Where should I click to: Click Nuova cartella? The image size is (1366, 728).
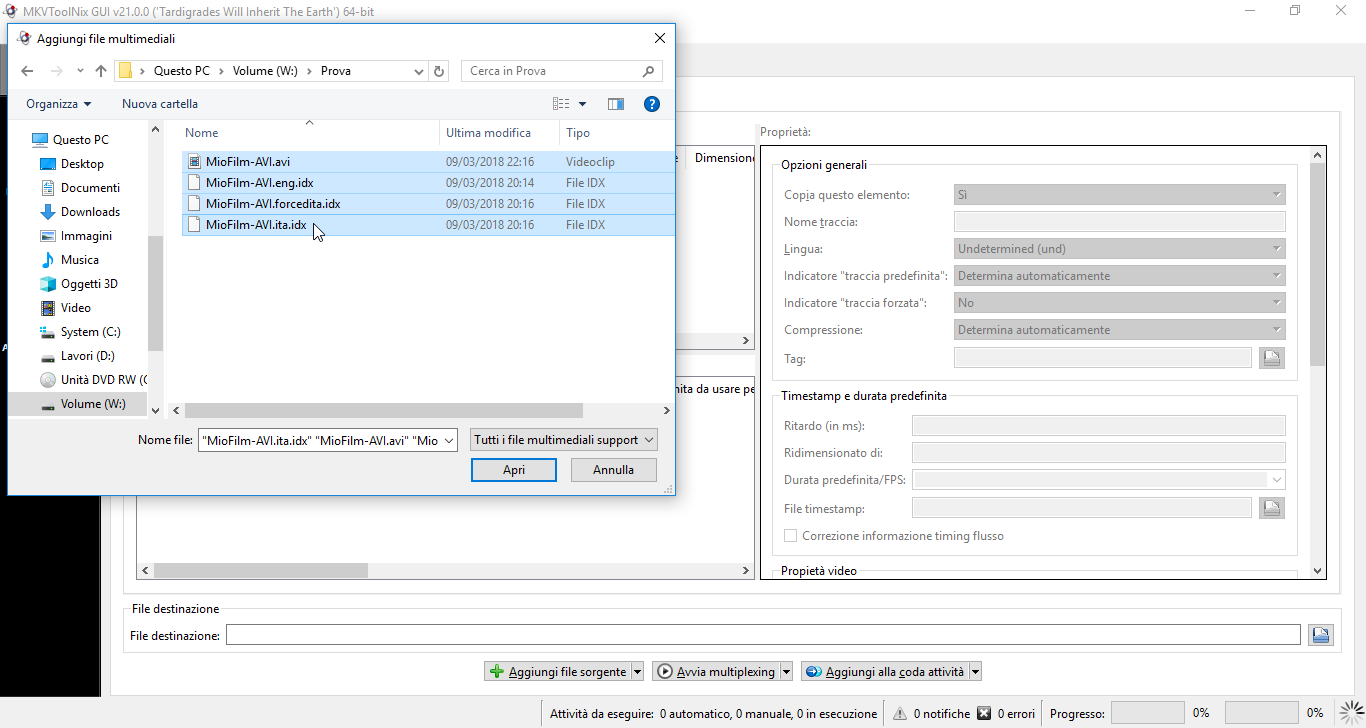160,104
